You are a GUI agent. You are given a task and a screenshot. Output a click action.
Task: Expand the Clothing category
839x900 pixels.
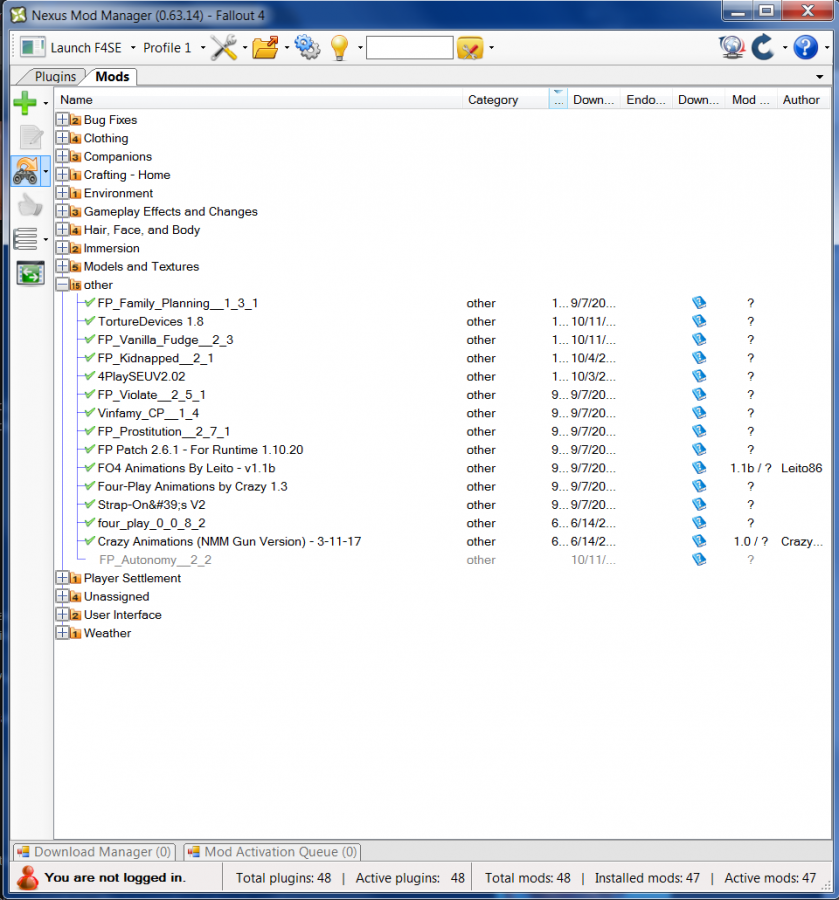click(x=62, y=138)
